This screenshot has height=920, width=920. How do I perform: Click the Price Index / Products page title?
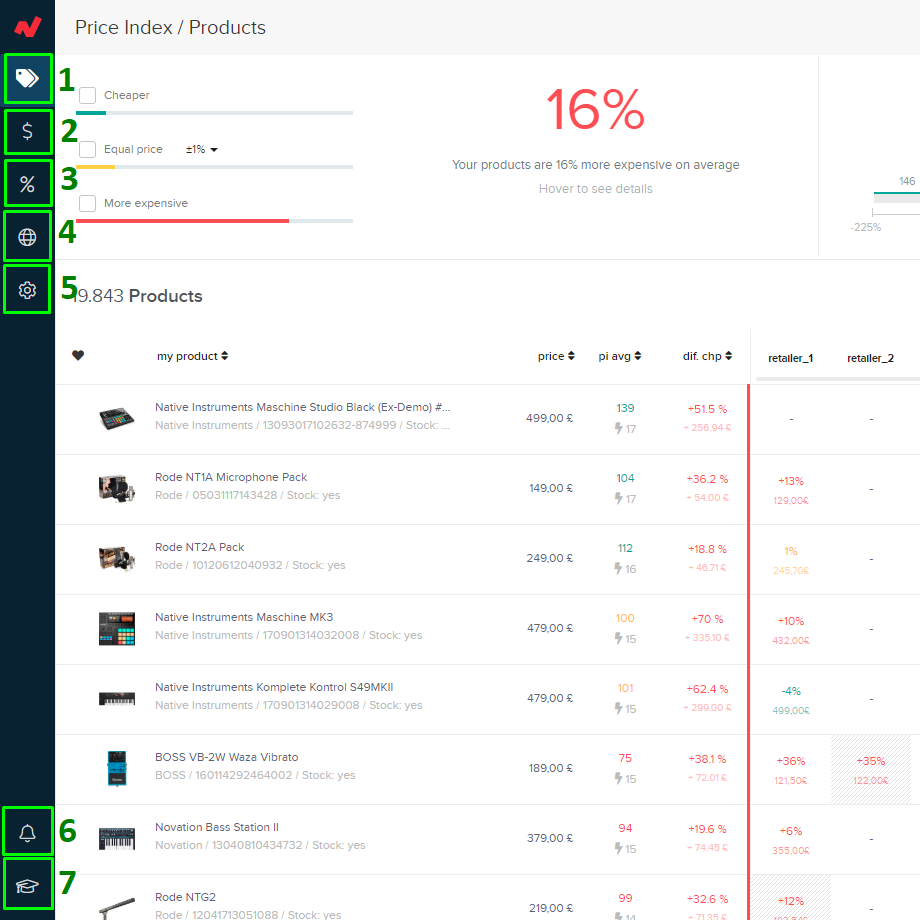click(170, 28)
